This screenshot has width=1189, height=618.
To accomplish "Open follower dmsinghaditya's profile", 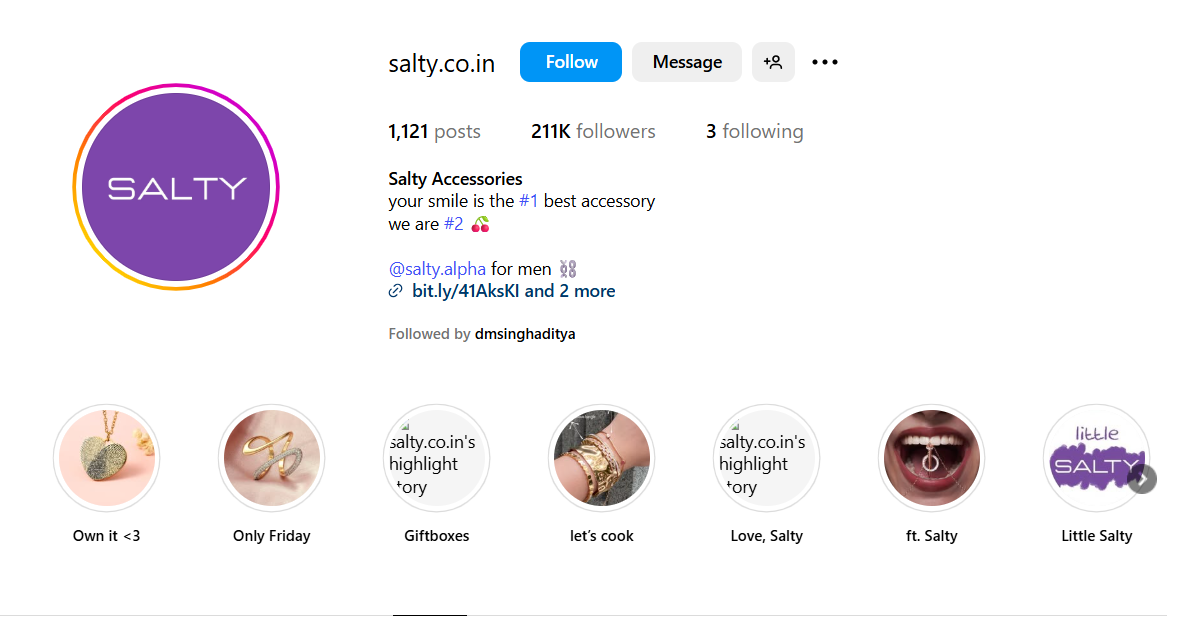I will click(525, 334).
